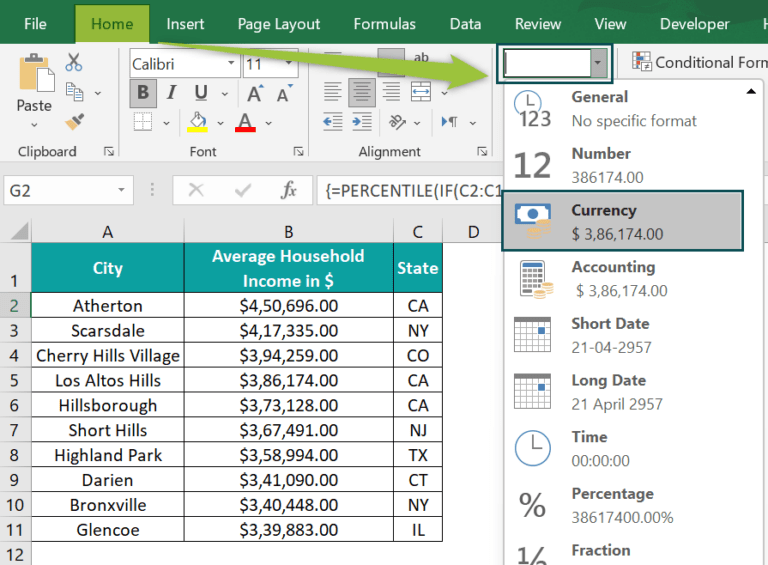Switch to the Page Layout tab
The height and width of the screenshot is (565, 768).
click(x=279, y=24)
